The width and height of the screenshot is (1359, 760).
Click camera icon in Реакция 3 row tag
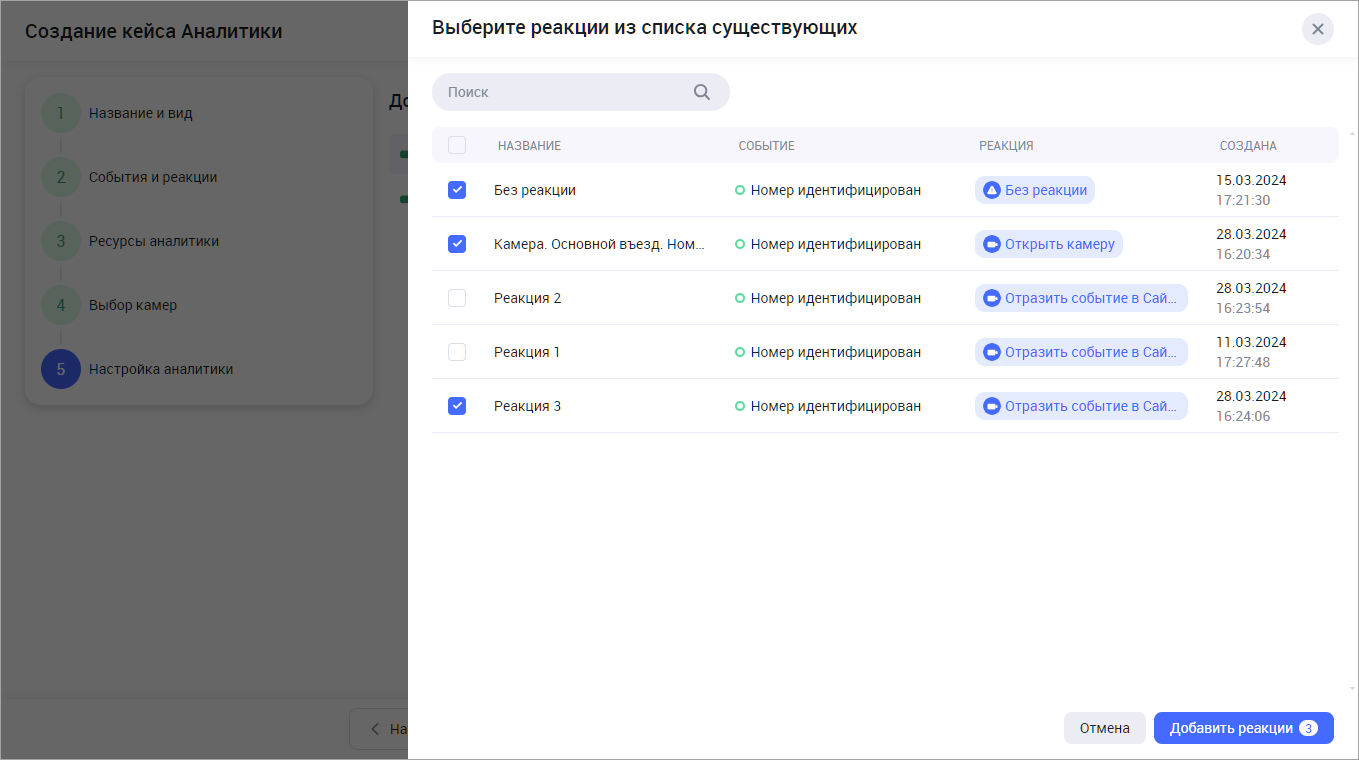[x=991, y=406]
